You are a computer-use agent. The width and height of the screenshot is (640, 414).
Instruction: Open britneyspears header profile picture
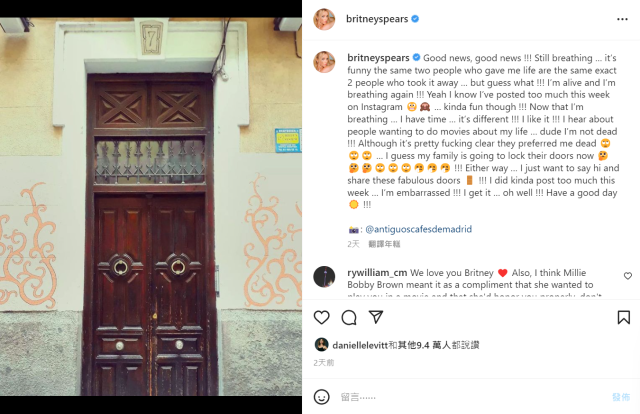324,19
